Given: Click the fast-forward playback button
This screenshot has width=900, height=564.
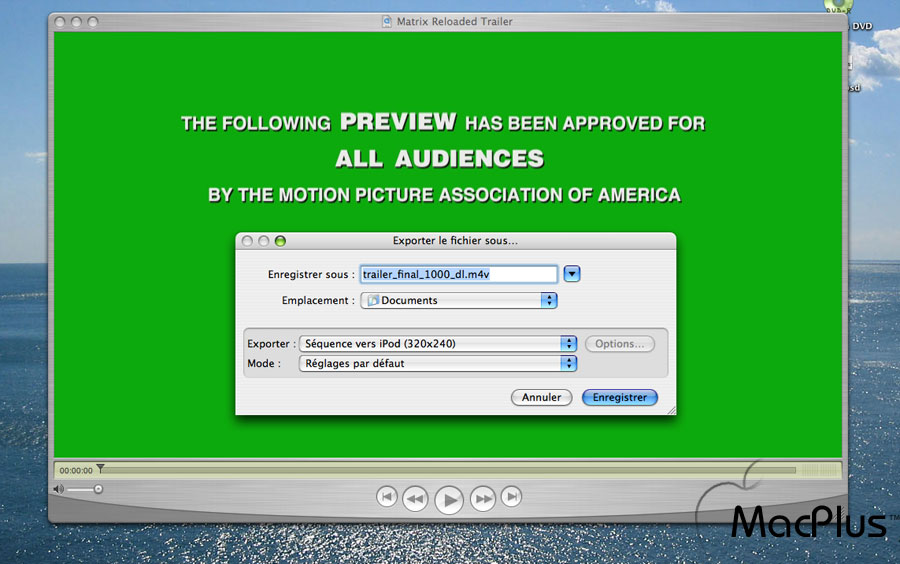Looking at the screenshot, I should click(483, 499).
